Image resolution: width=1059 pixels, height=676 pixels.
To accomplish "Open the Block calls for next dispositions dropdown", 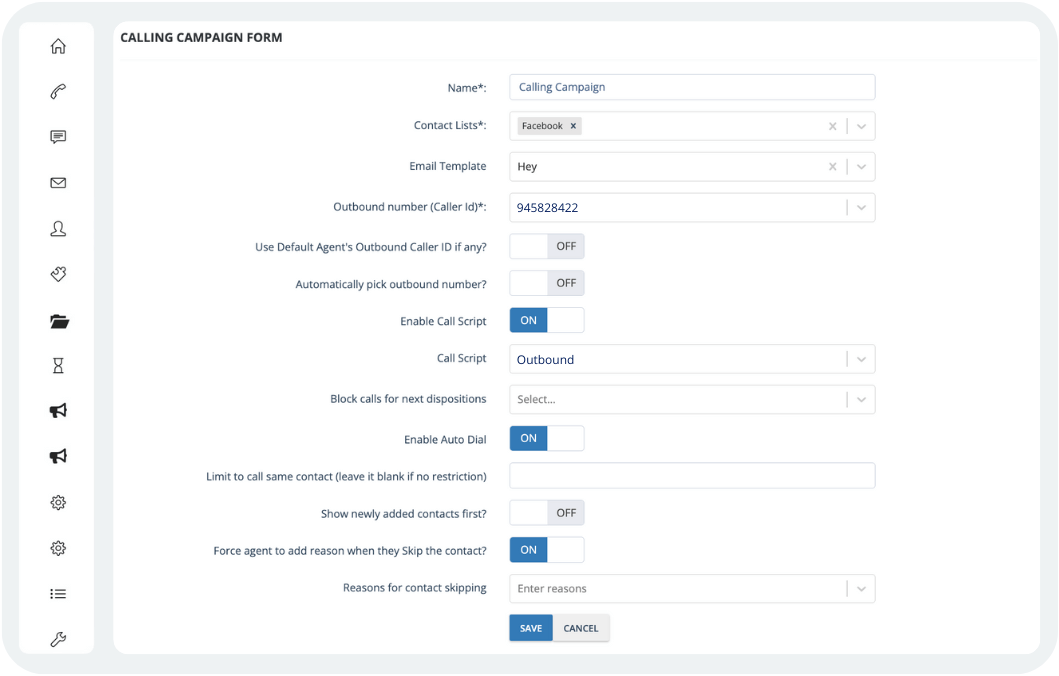I will pos(862,399).
